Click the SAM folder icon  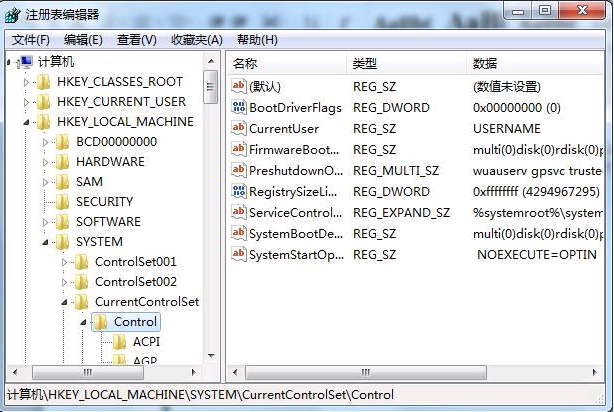(x=62, y=182)
